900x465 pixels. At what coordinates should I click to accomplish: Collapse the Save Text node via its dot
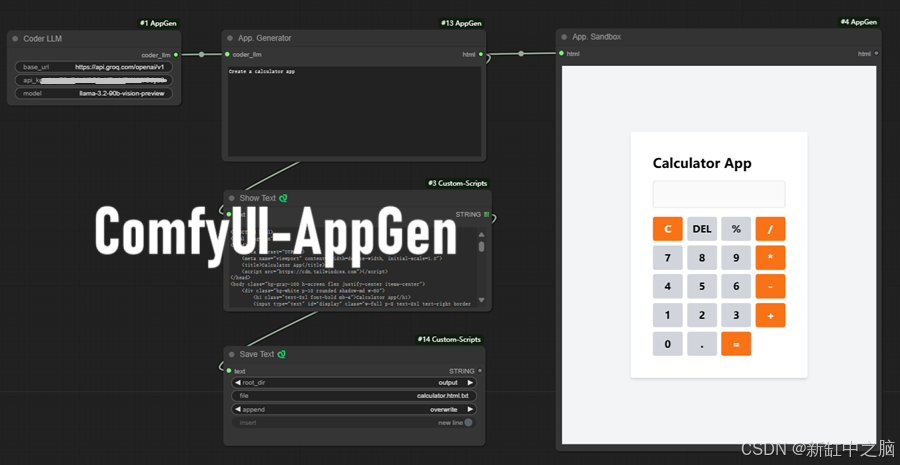pyautogui.click(x=232, y=354)
